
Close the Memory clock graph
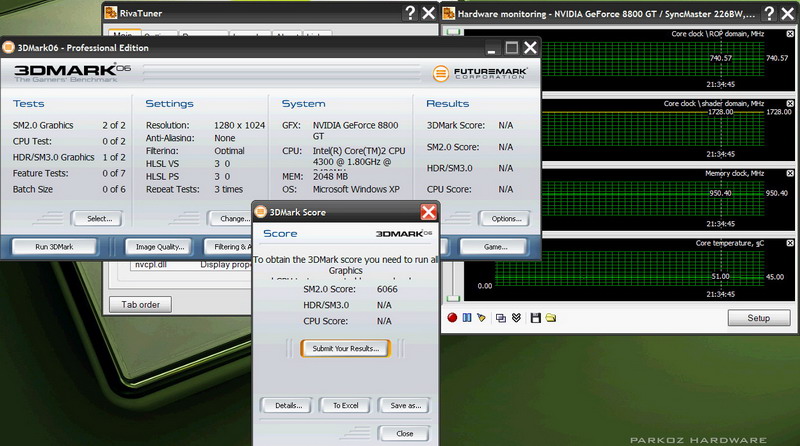[x=790, y=173]
